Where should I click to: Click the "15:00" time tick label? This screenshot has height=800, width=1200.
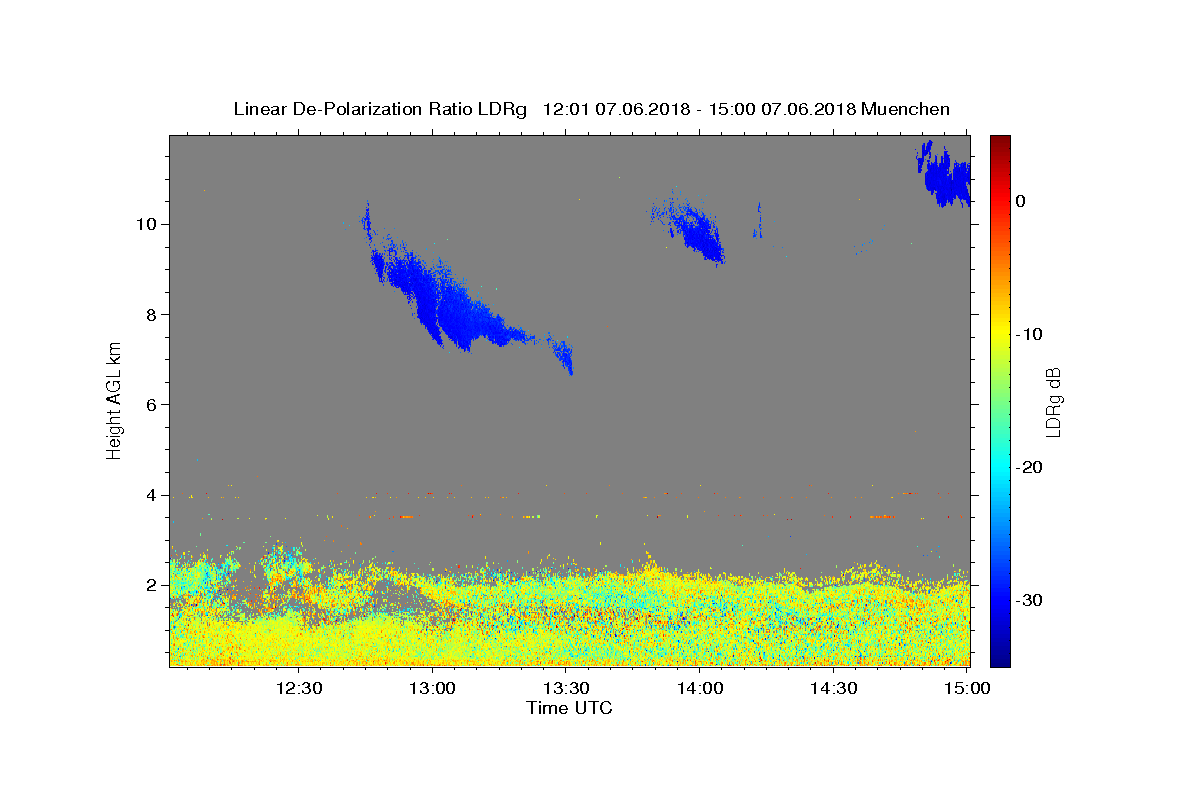(x=967, y=688)
